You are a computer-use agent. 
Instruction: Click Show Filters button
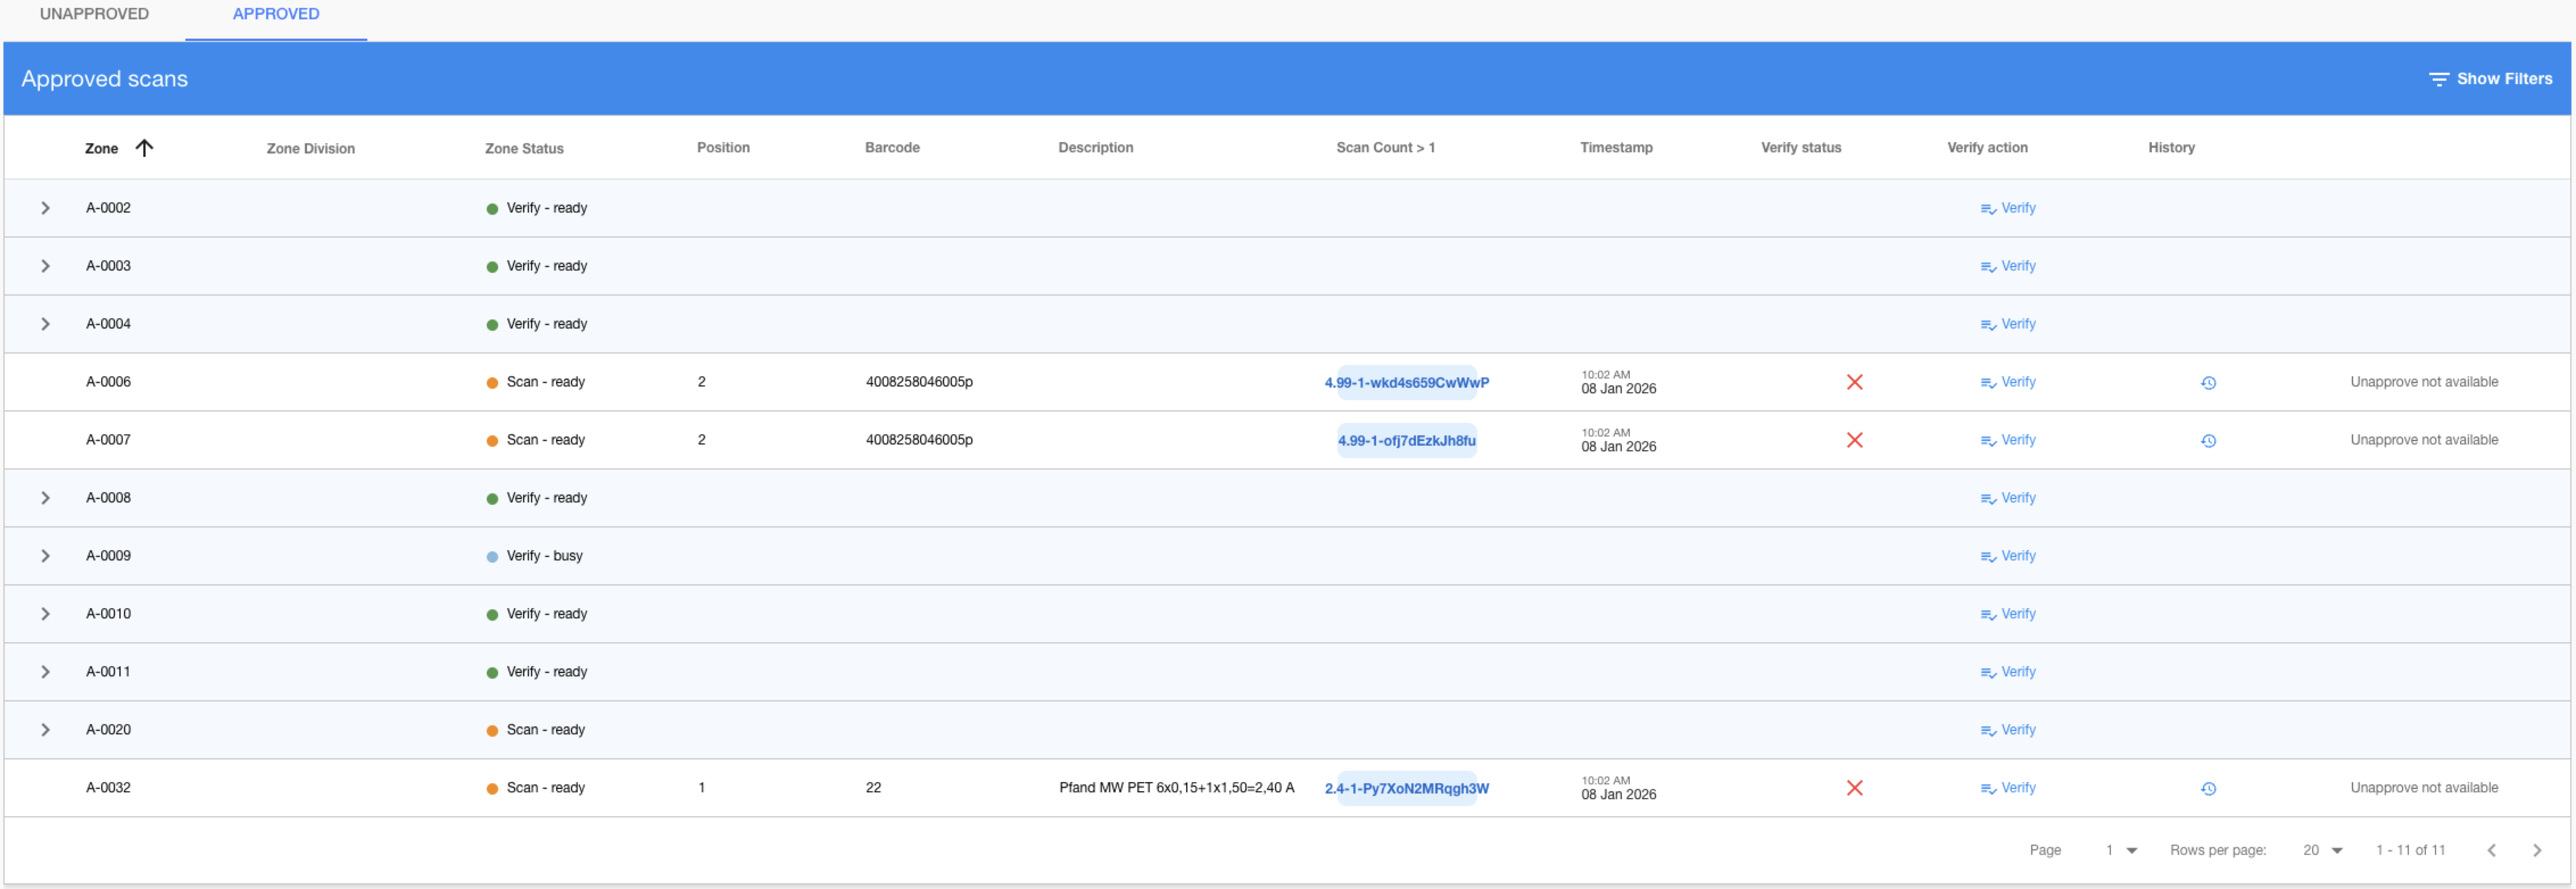pyautogui.click(x=2490, y=79)
